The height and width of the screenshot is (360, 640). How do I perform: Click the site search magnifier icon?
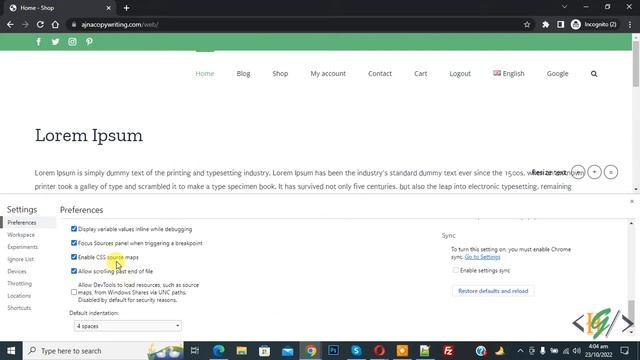click(x=594, y=74)
